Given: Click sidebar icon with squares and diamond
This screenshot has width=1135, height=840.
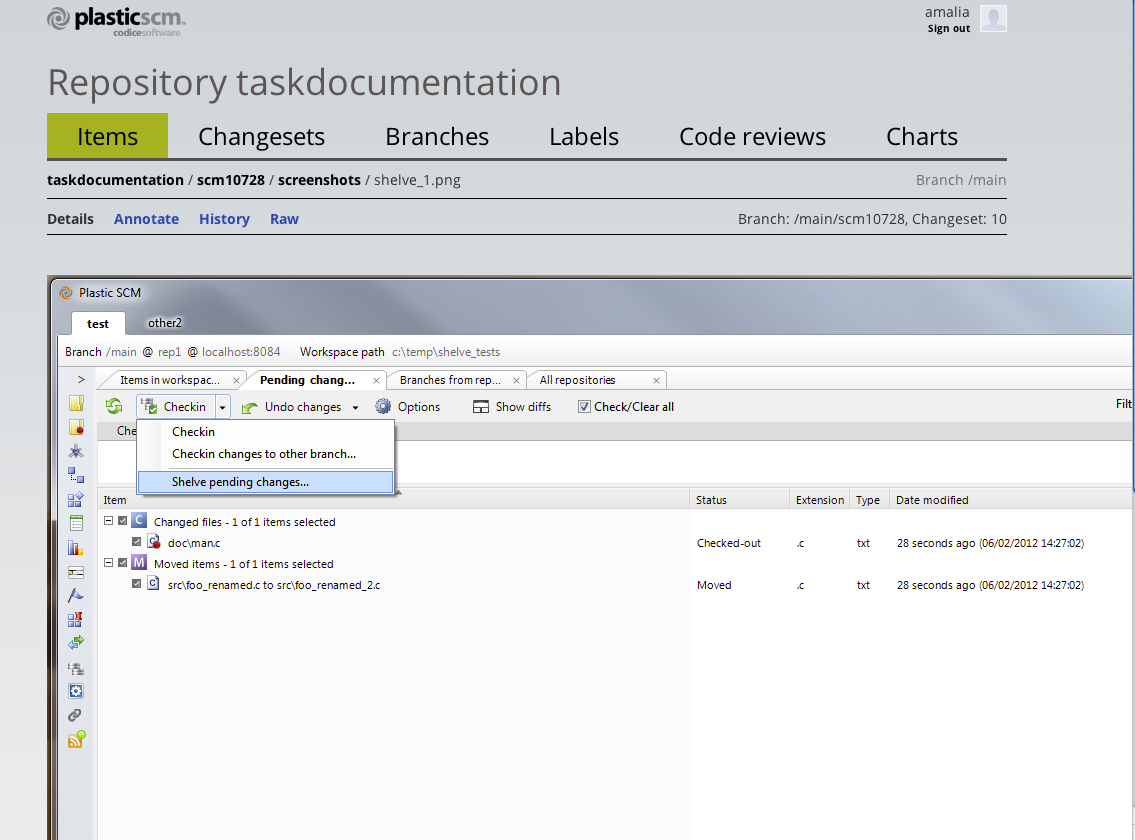Looking at the screenshot, I should (76, 499).
